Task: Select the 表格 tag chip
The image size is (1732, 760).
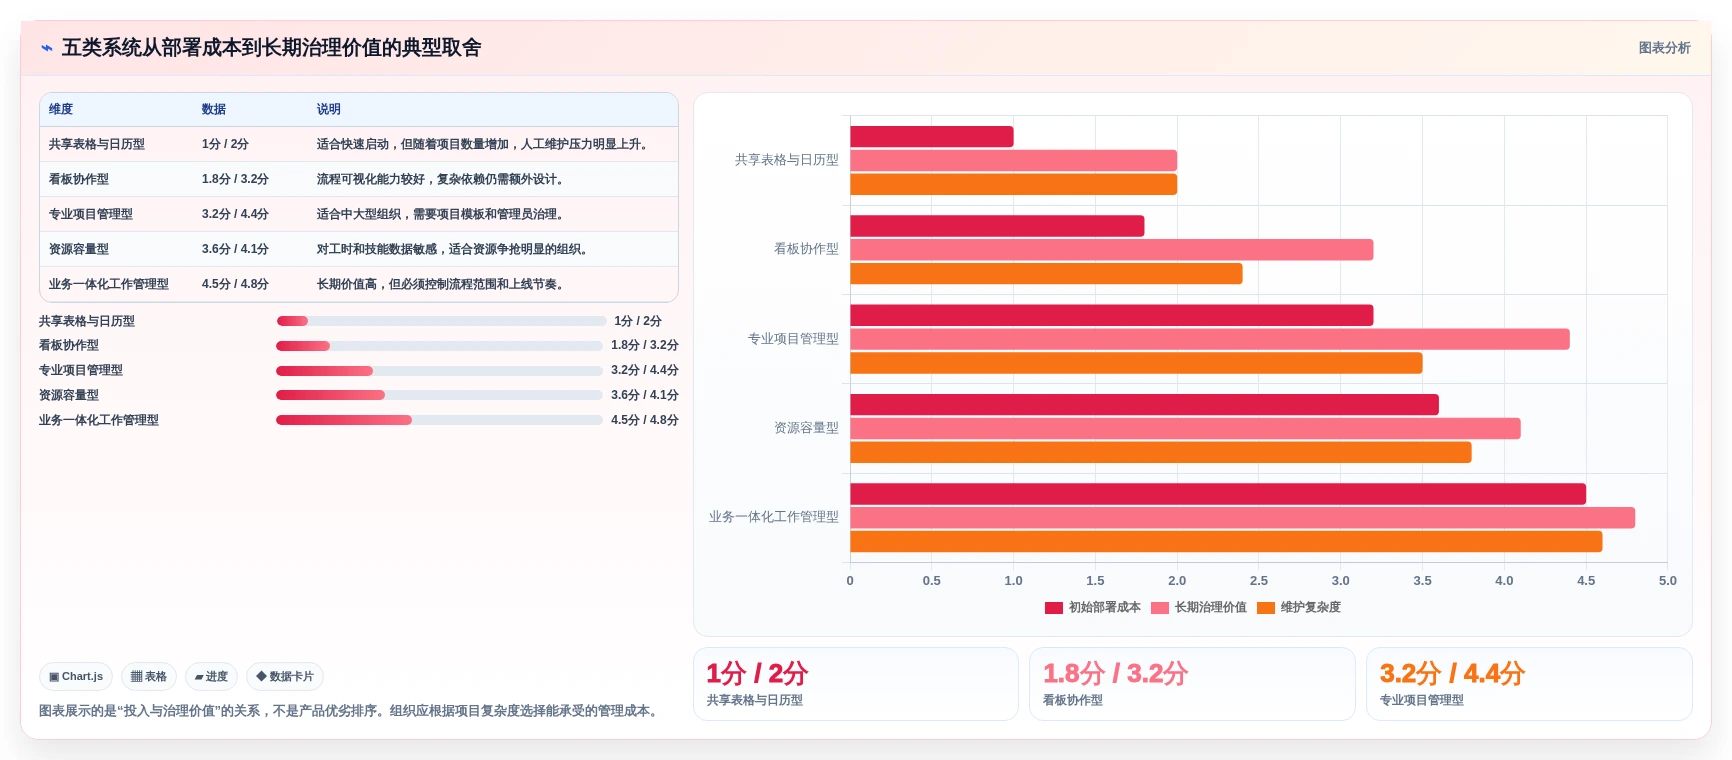Action: point(149,677)
